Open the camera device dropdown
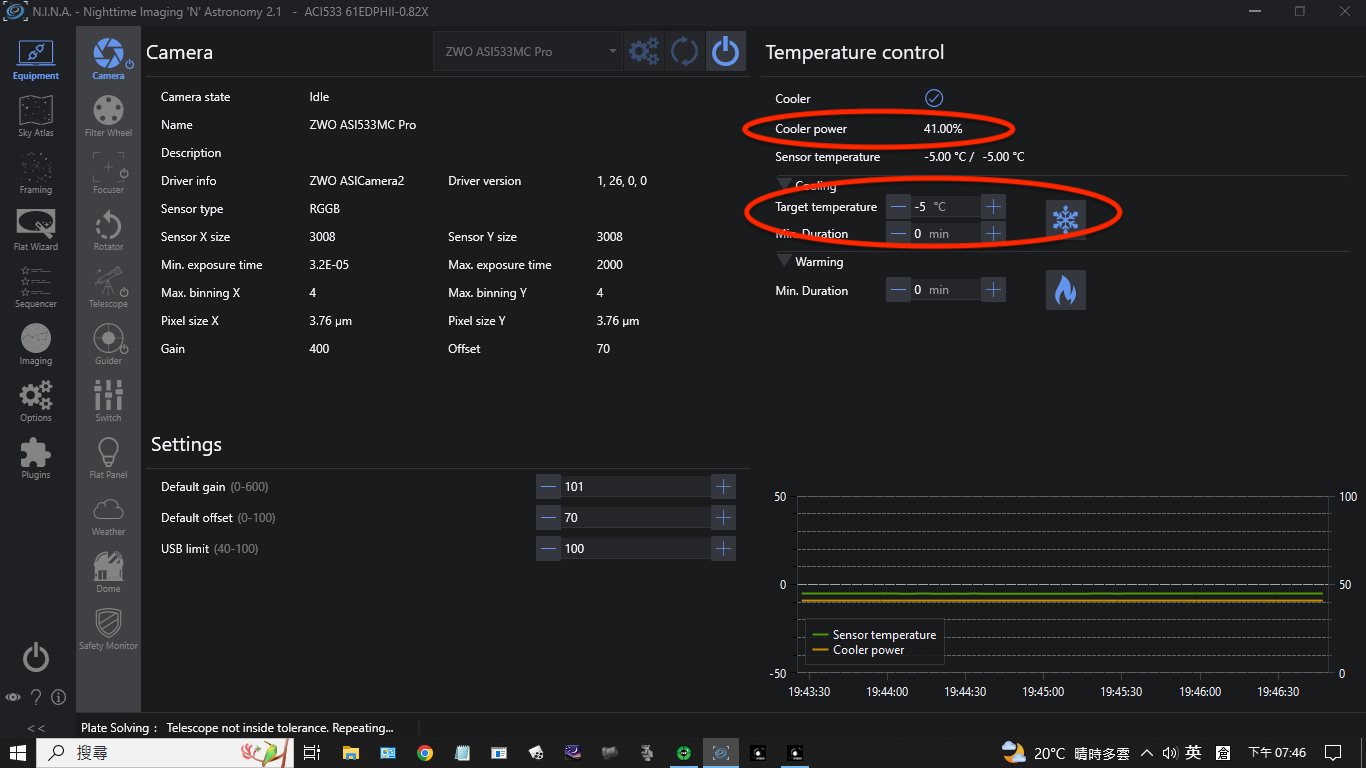This screenshot has width=1366, height=768. pyautogui.click(x=528, y=51)
